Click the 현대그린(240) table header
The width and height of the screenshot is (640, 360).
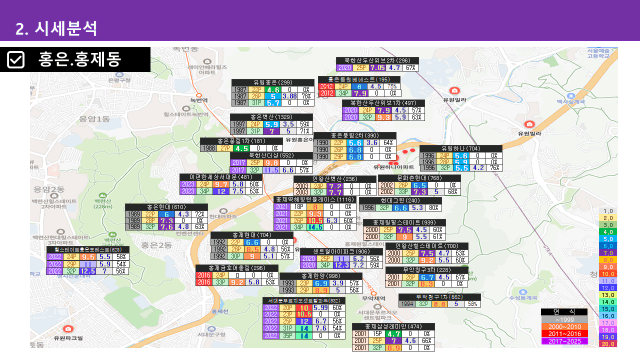pyautogui.click(x=400, y=201)
